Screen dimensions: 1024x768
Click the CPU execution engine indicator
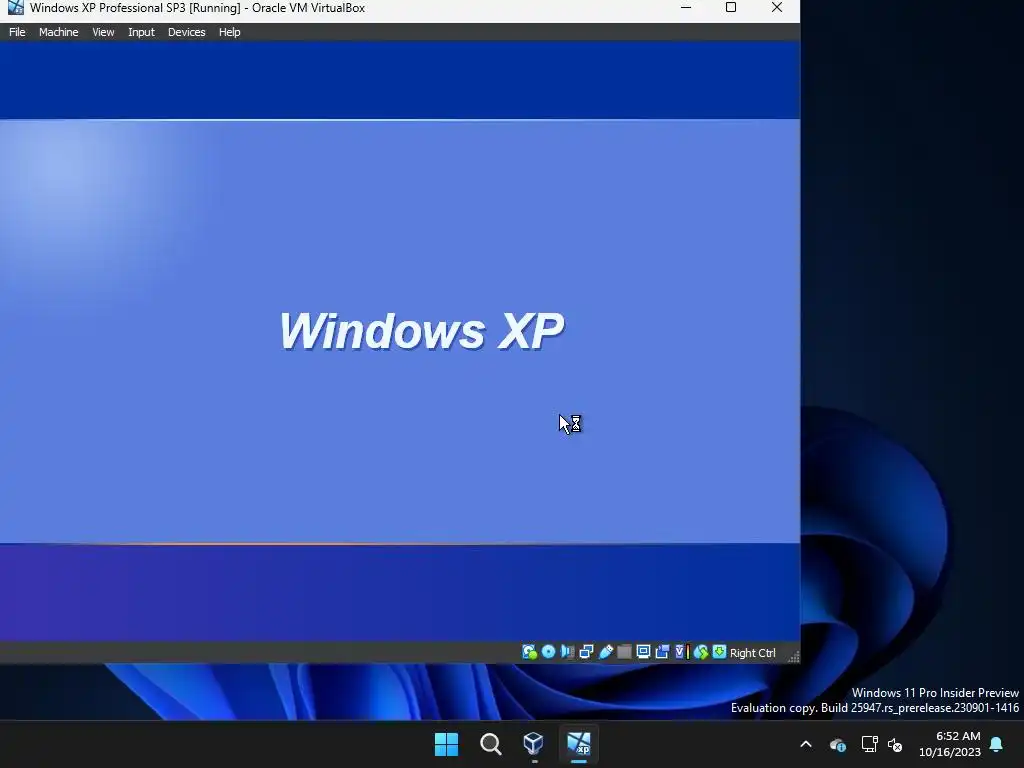pyautogui.click(x=681, y=652)
